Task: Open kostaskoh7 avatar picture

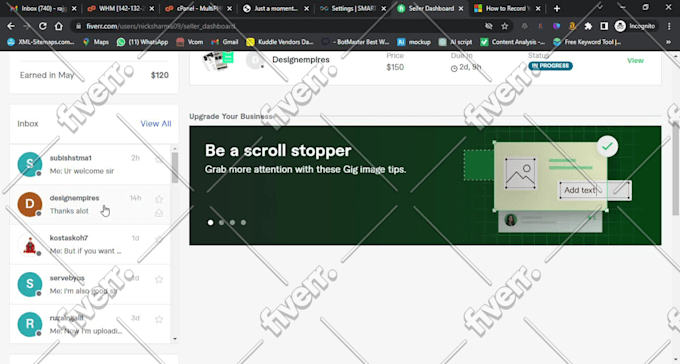Action: click(29, 245)
